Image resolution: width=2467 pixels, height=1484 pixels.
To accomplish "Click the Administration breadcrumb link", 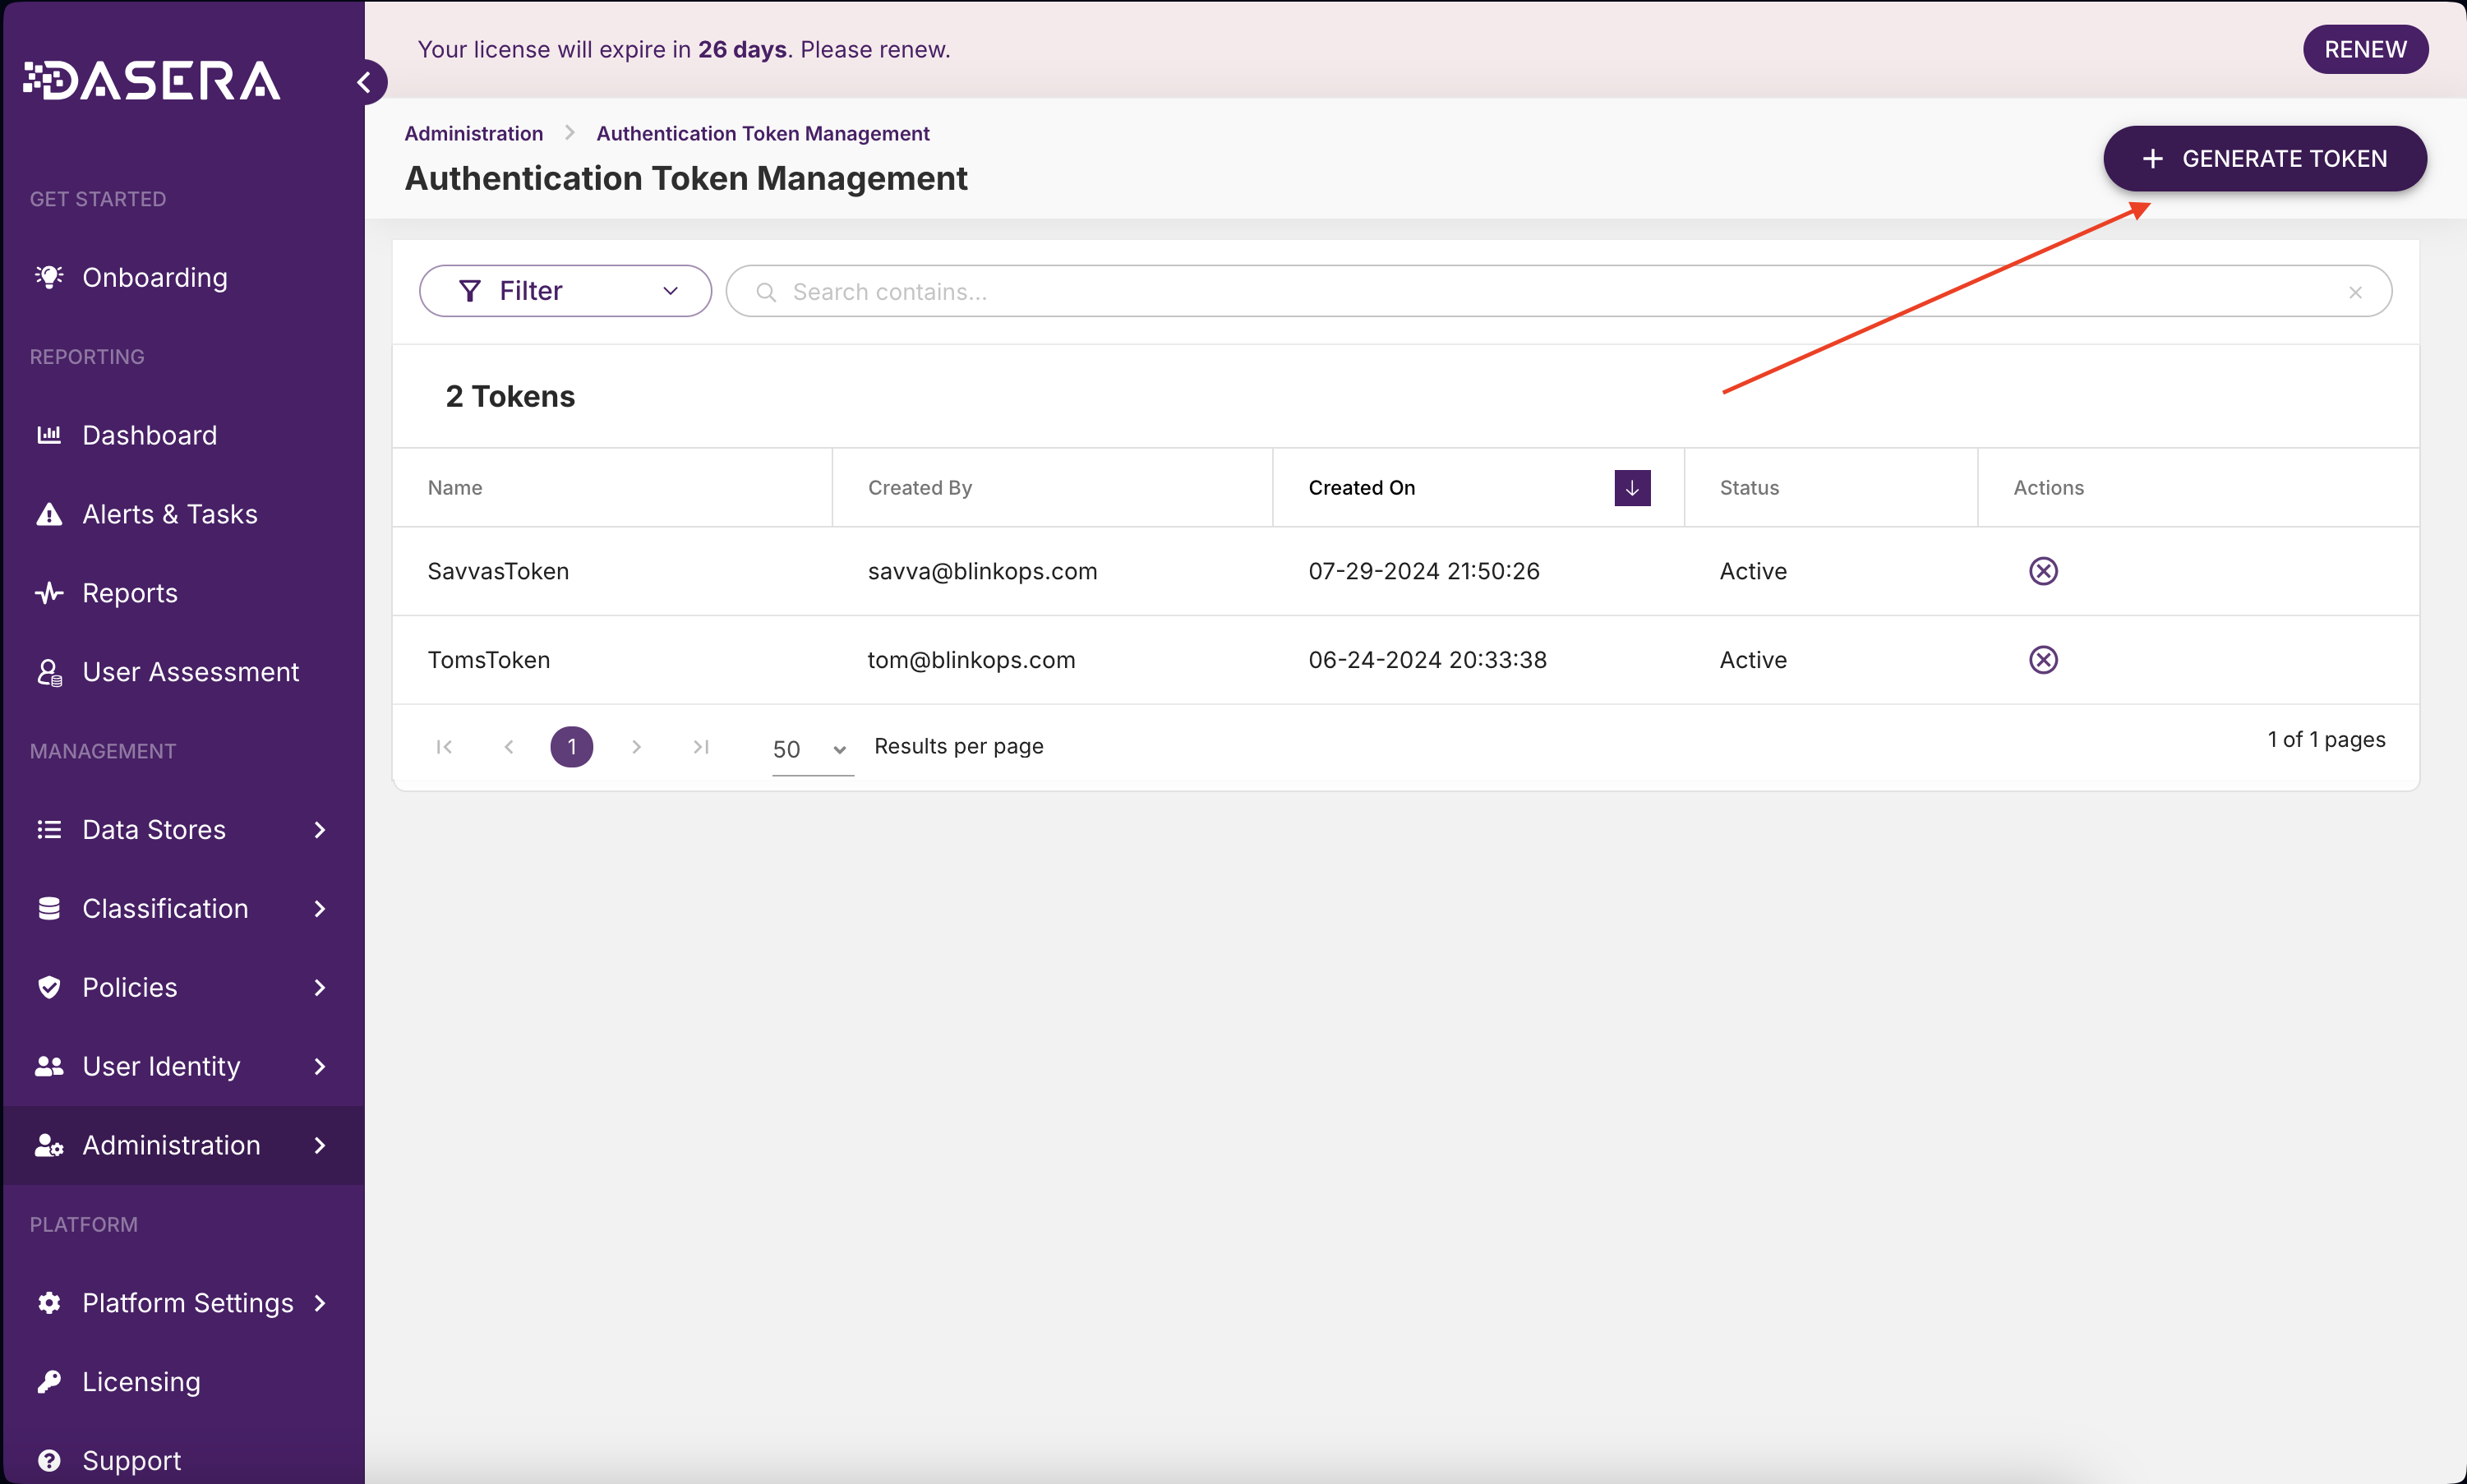I will 473,134.
